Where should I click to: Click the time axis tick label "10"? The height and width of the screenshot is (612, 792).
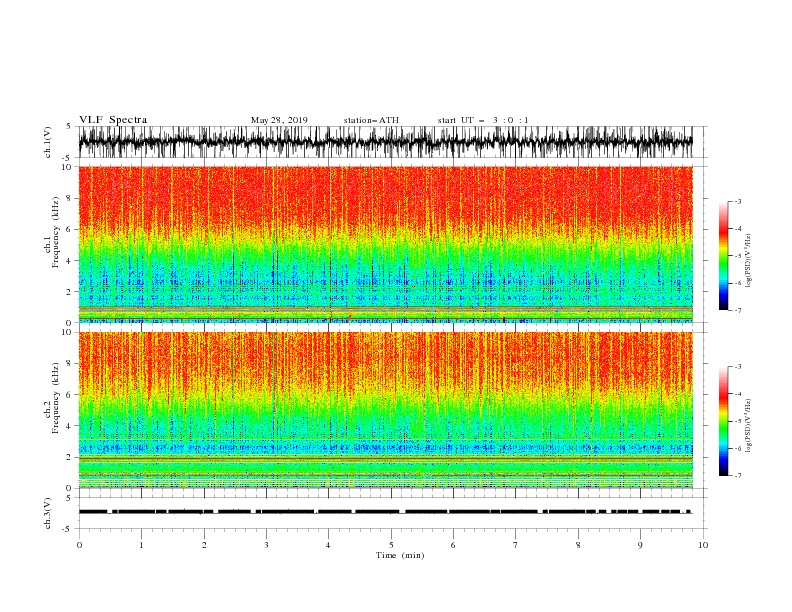[x=703, y=545]
